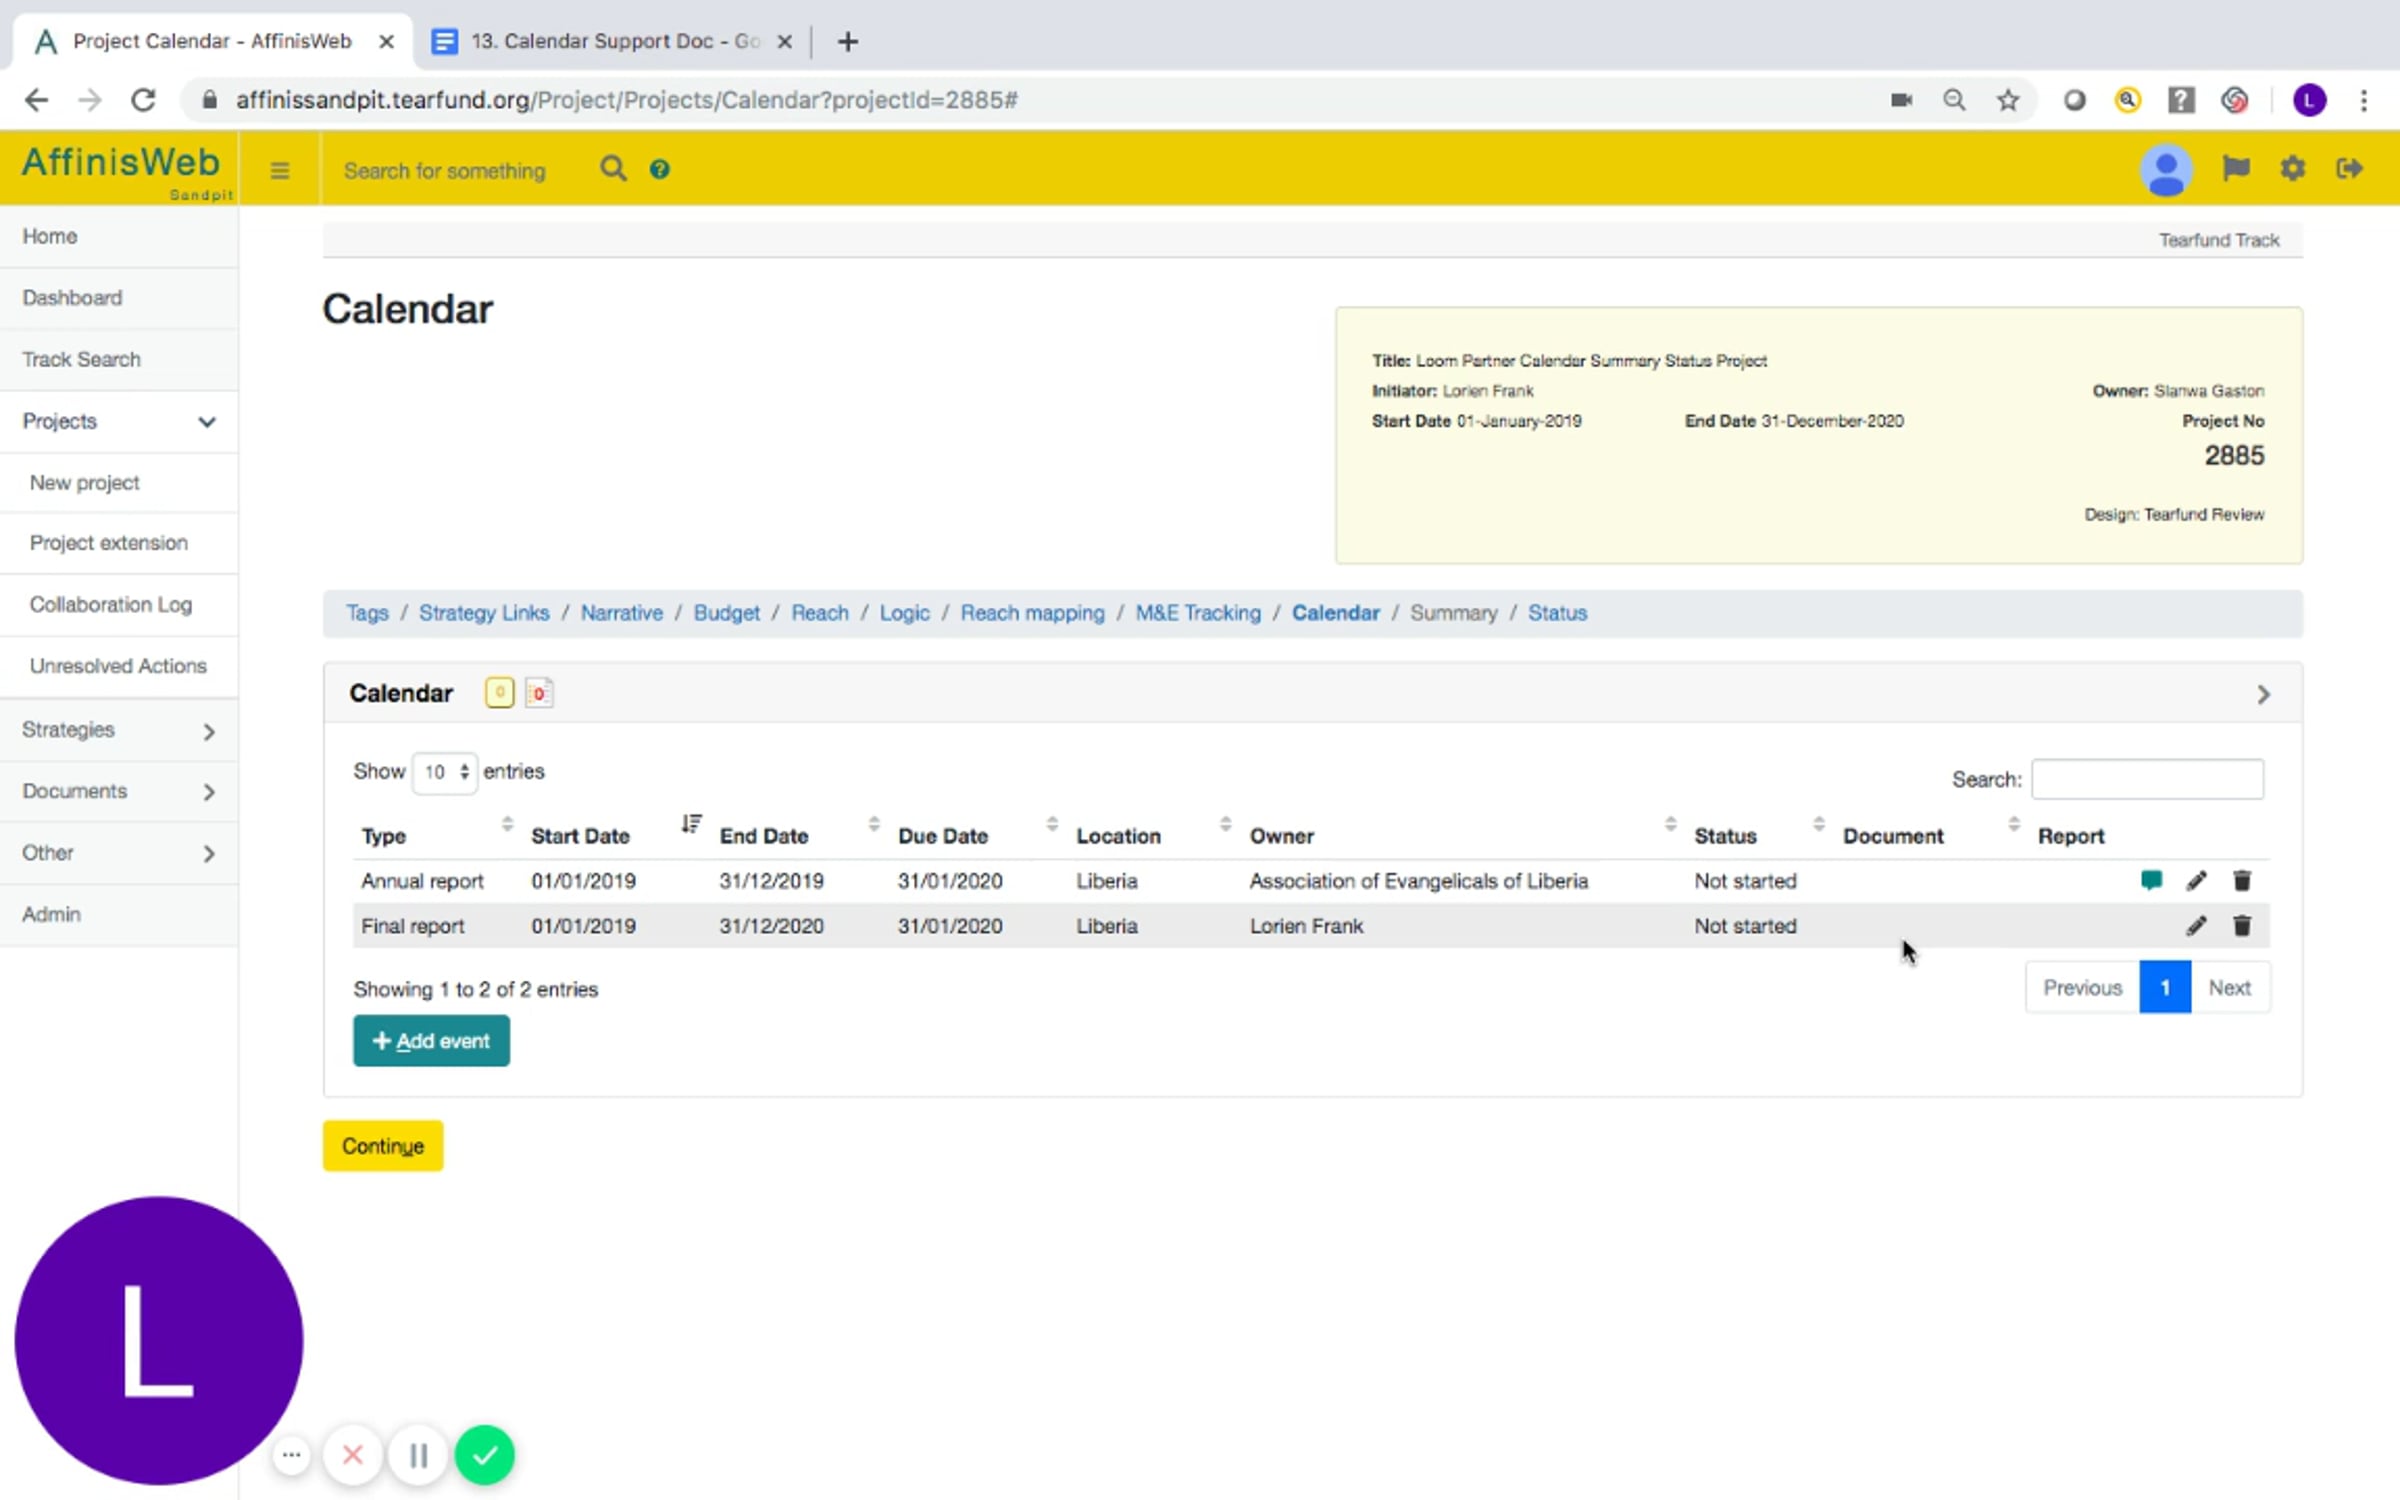2400x1500 pixels.
Task: Click the table Search input field
Action: (2147, 779)
